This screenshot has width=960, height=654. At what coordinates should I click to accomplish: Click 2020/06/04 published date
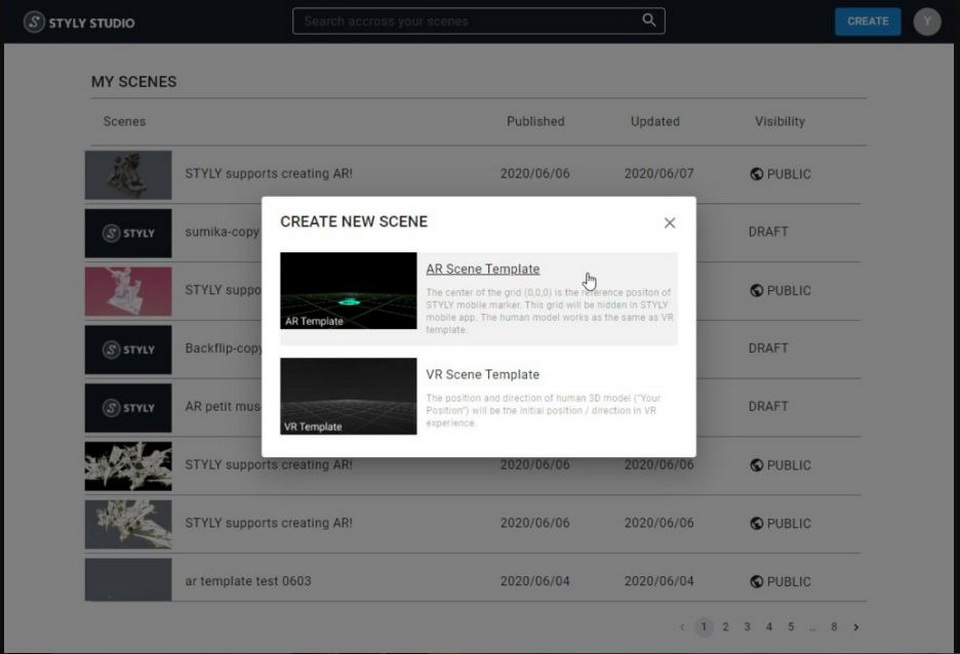(x=535, y=581)
